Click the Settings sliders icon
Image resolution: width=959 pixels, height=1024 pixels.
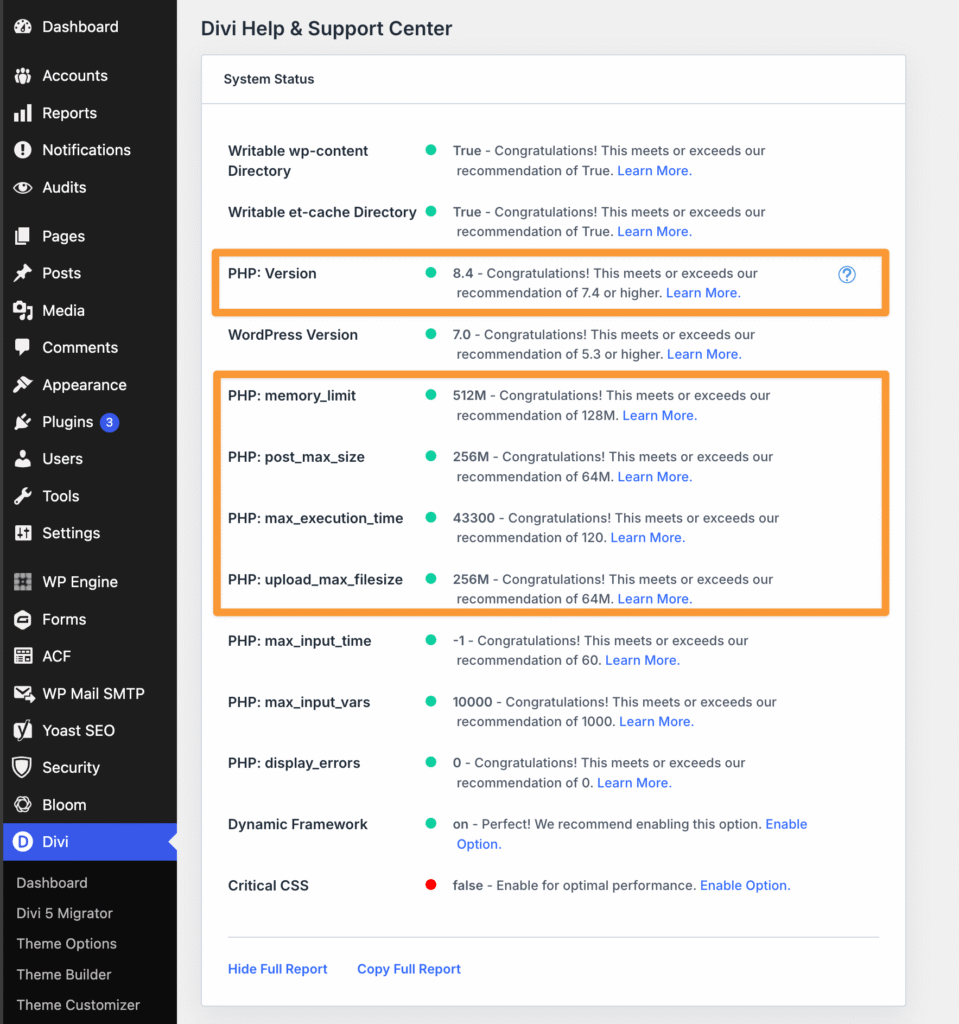23,533
